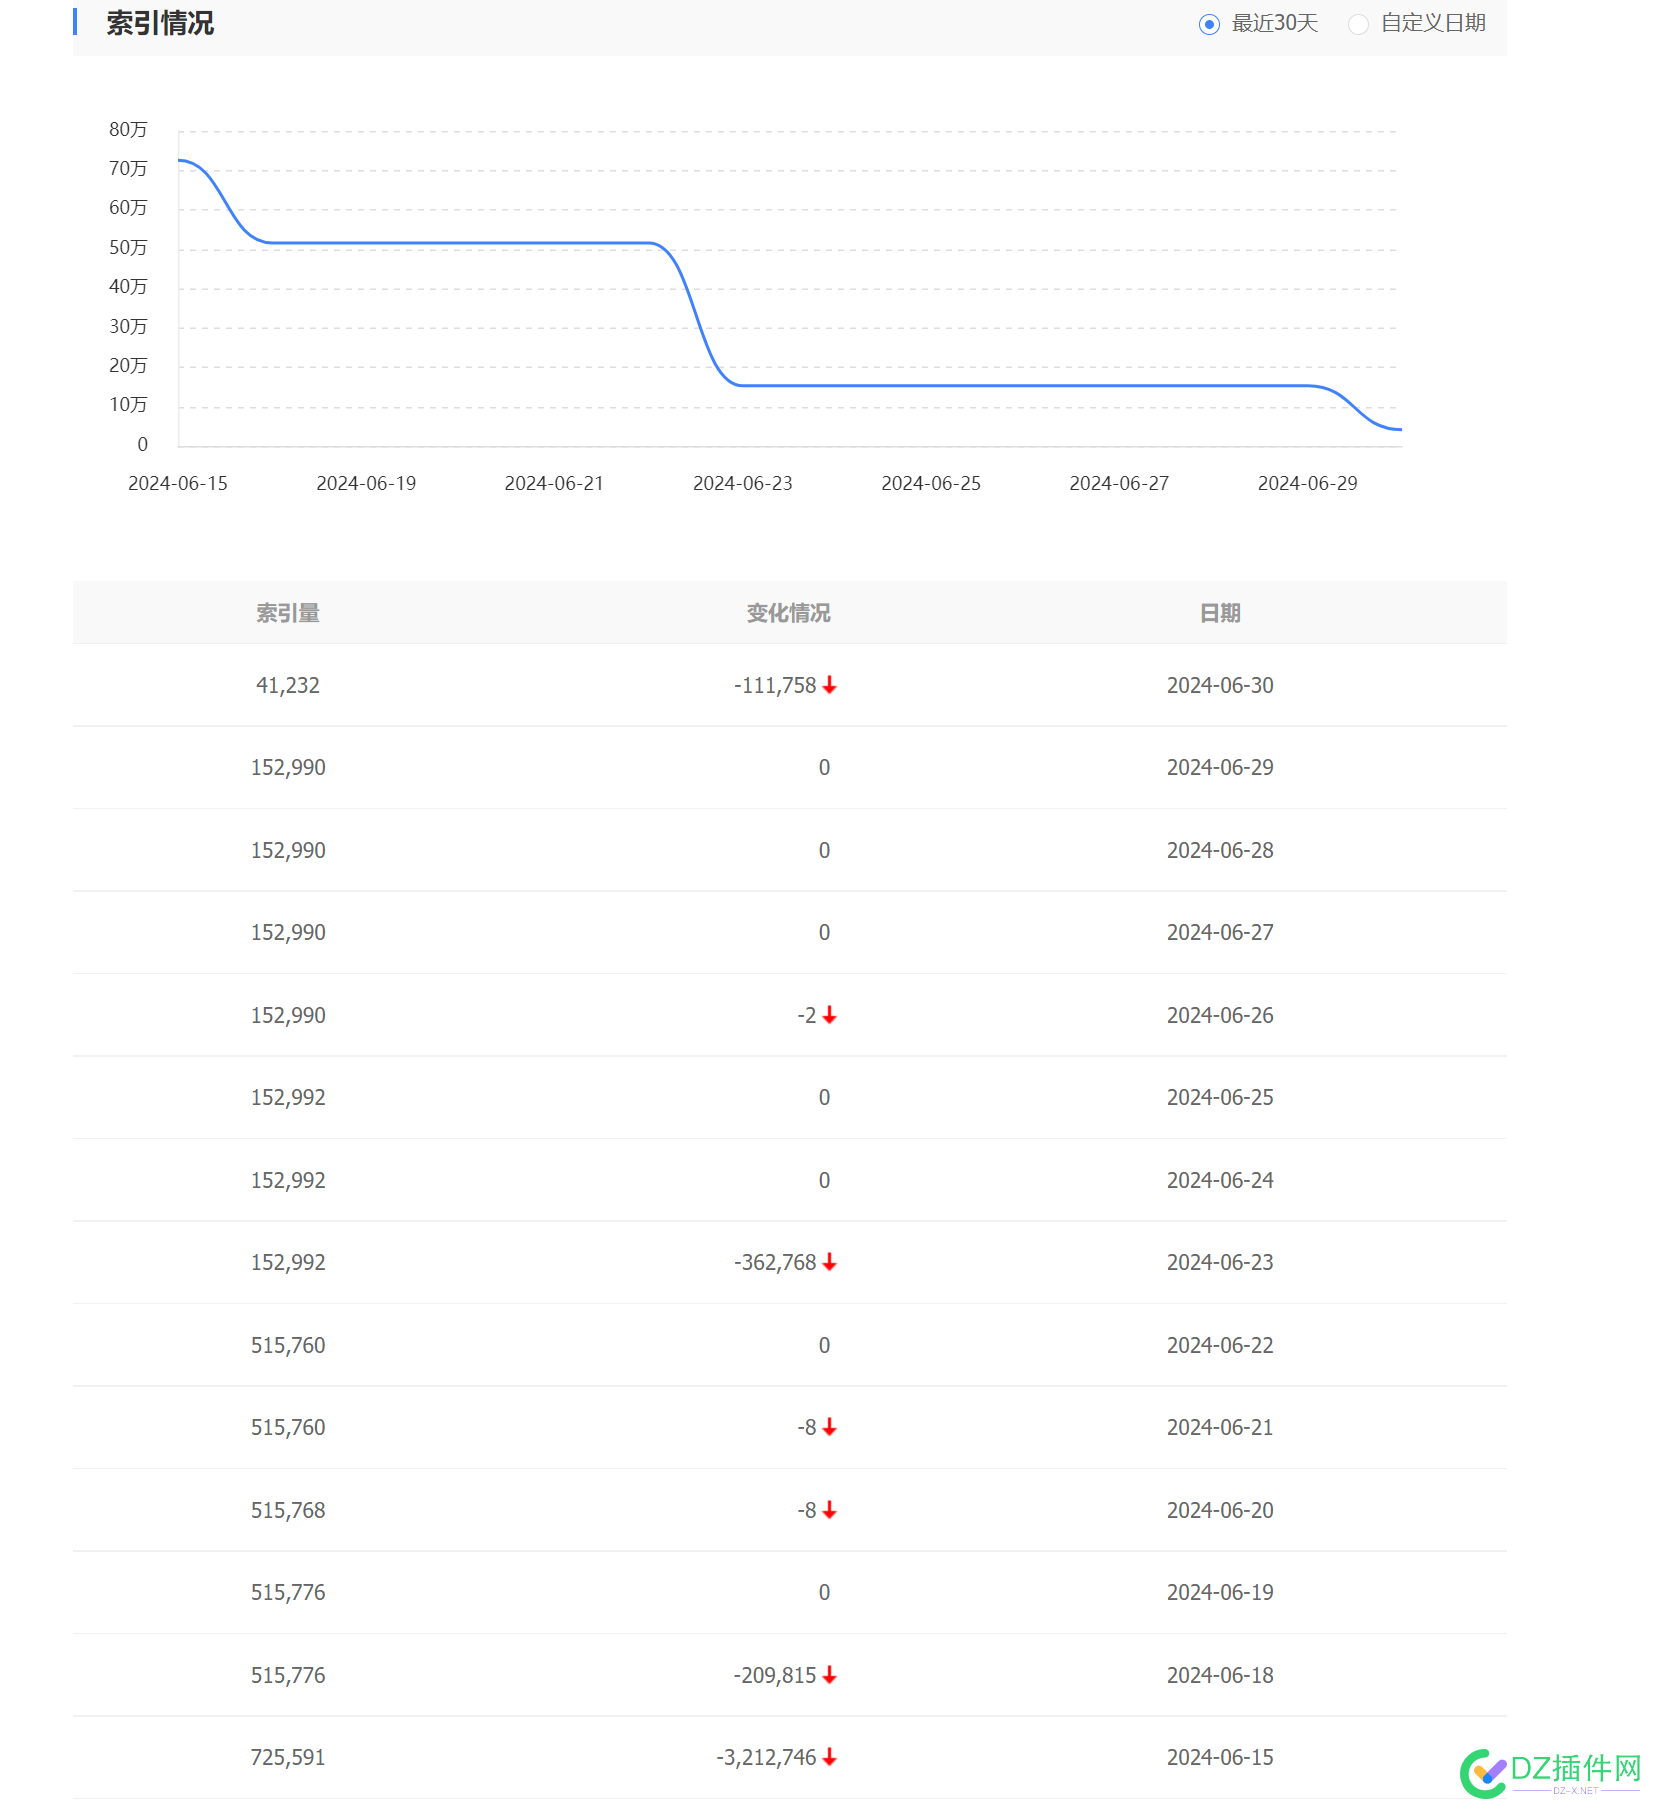Click the index value in the 2024-06-29 row
This screenshot has width=1660, height=1814.
(x=288, y=767)
